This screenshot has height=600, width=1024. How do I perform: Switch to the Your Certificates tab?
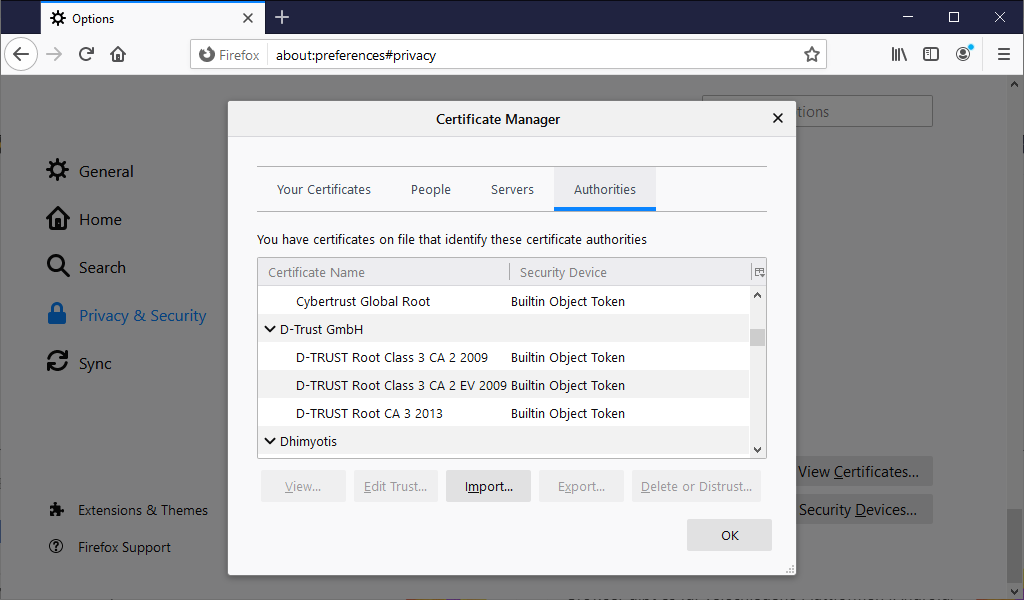pyautogui.click(x=324, y=189)
